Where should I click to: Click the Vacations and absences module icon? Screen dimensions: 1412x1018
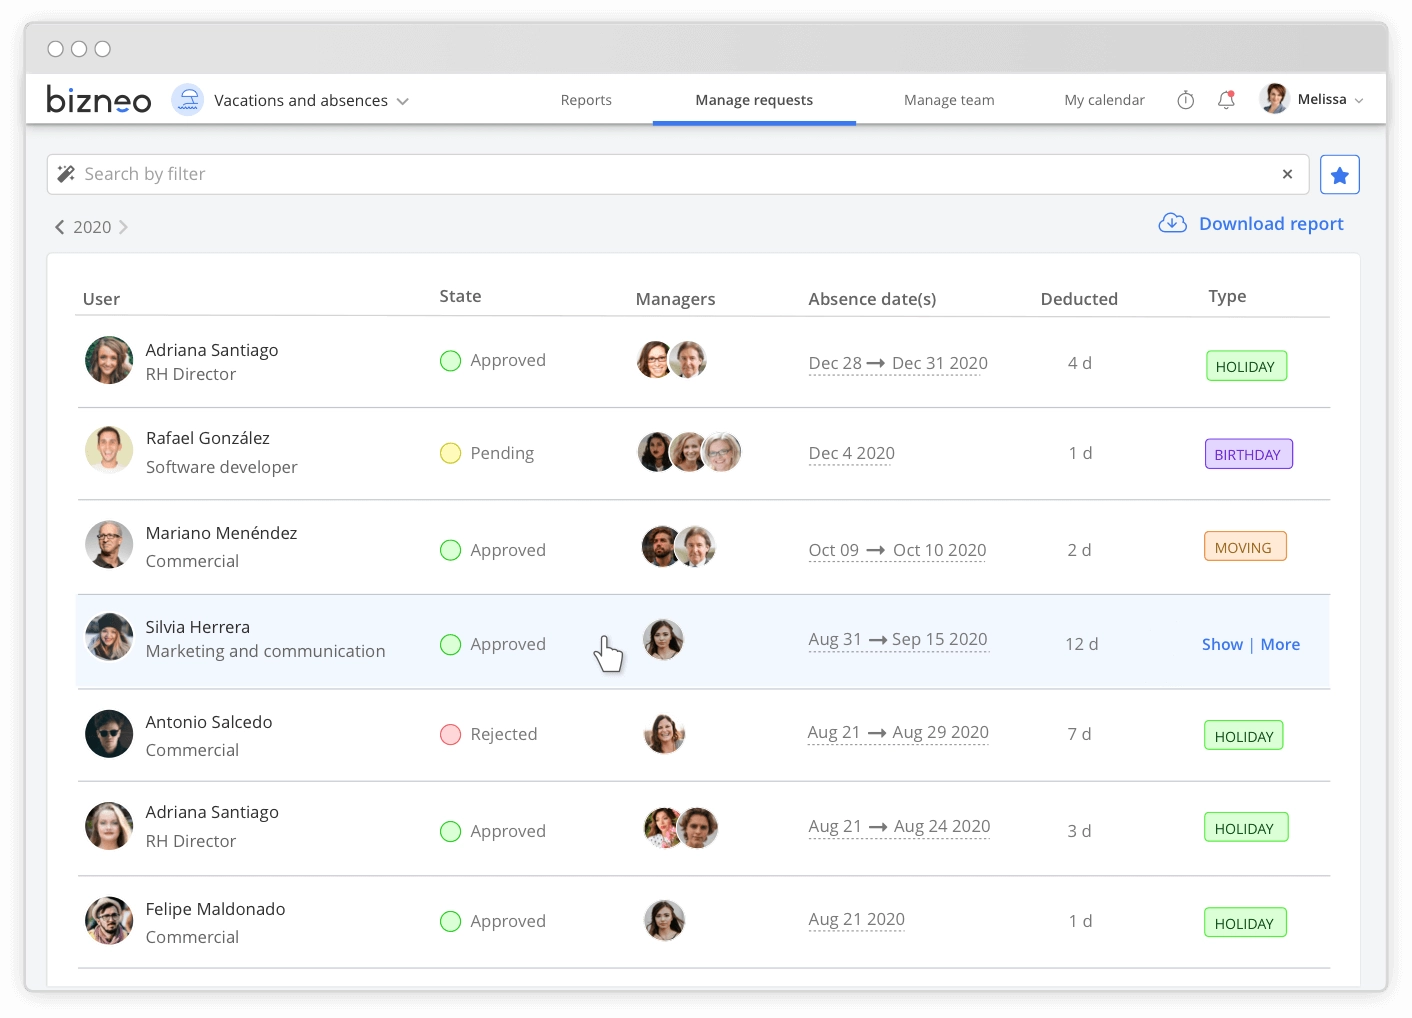pos(187,100)
